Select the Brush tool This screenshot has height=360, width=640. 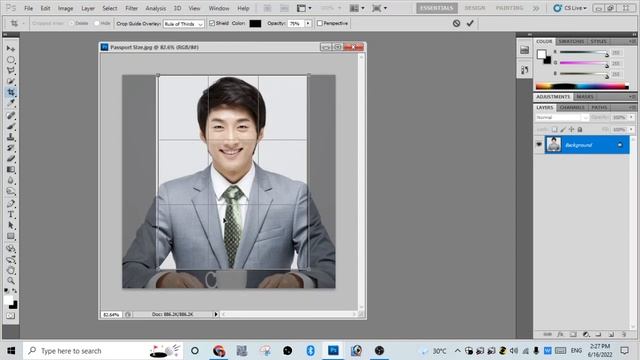pos(11,126)
